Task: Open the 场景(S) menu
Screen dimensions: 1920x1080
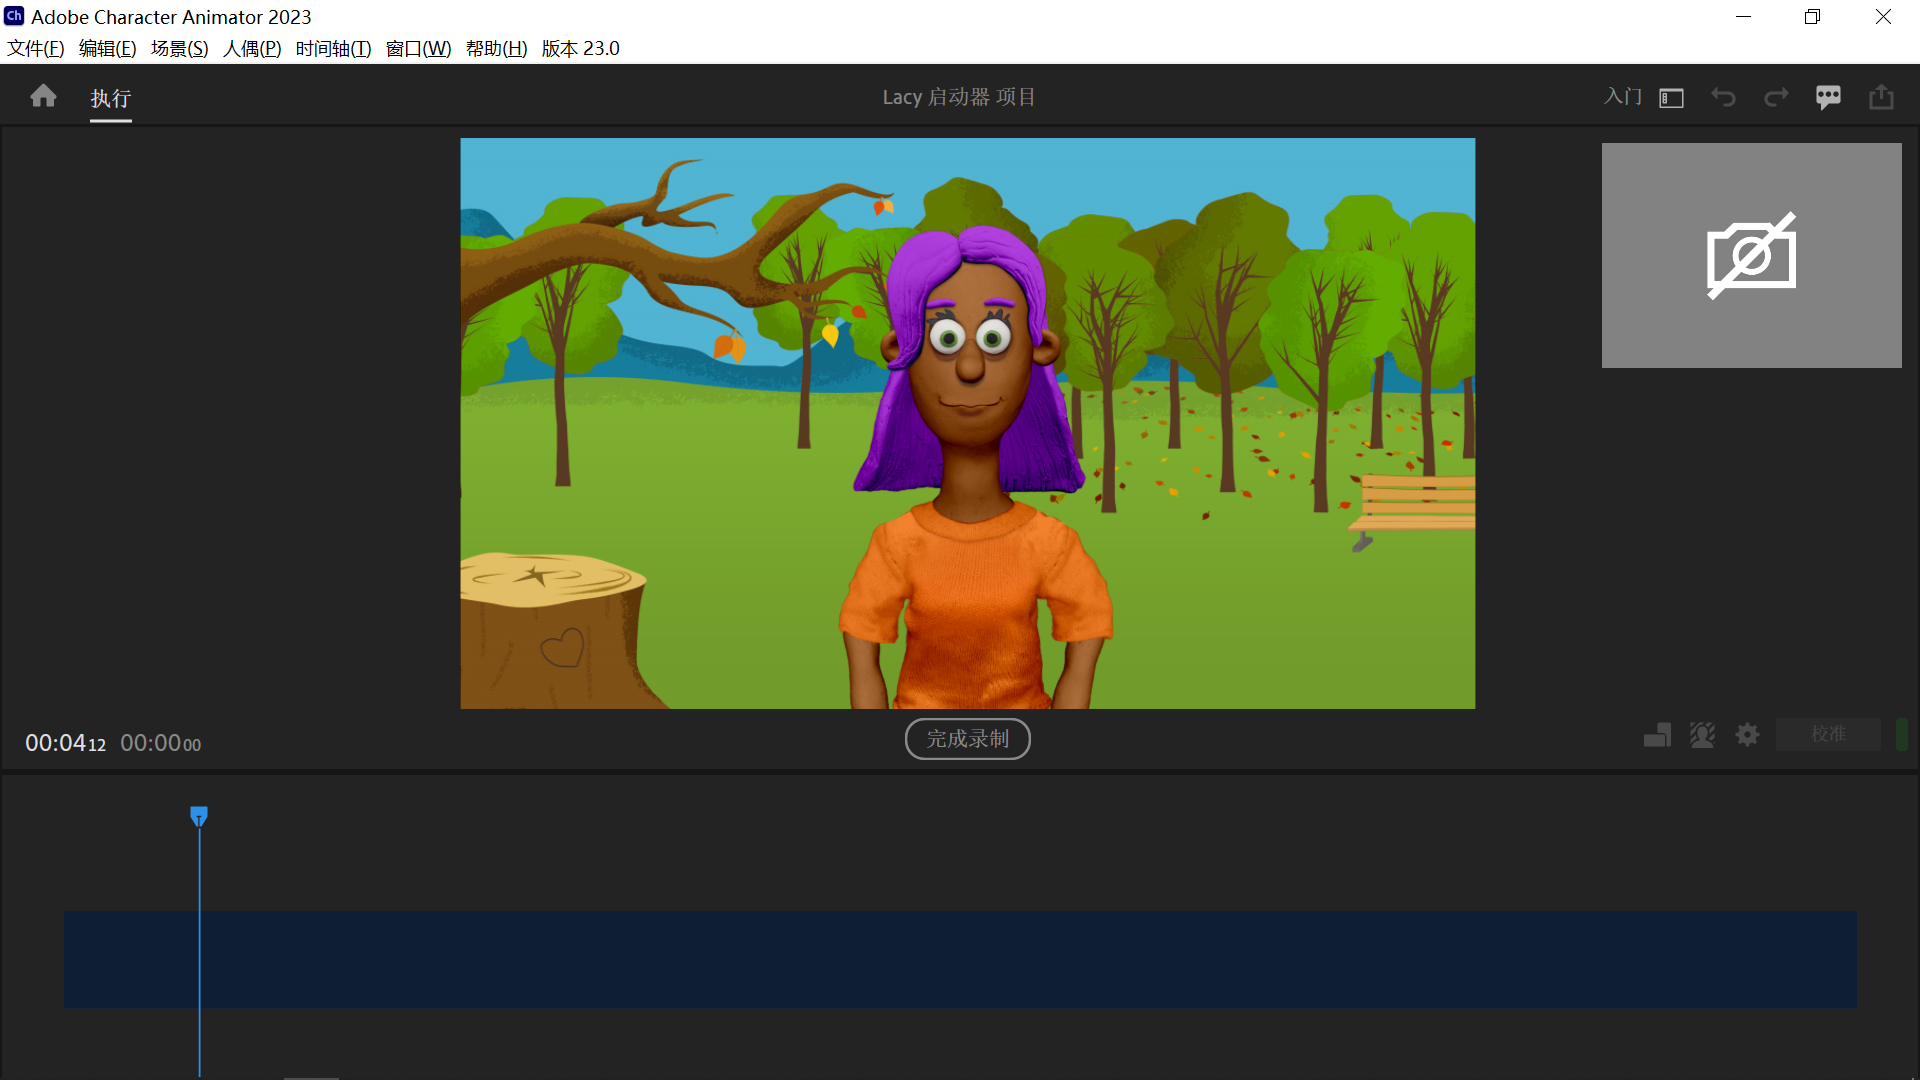Action: [180, 48]
